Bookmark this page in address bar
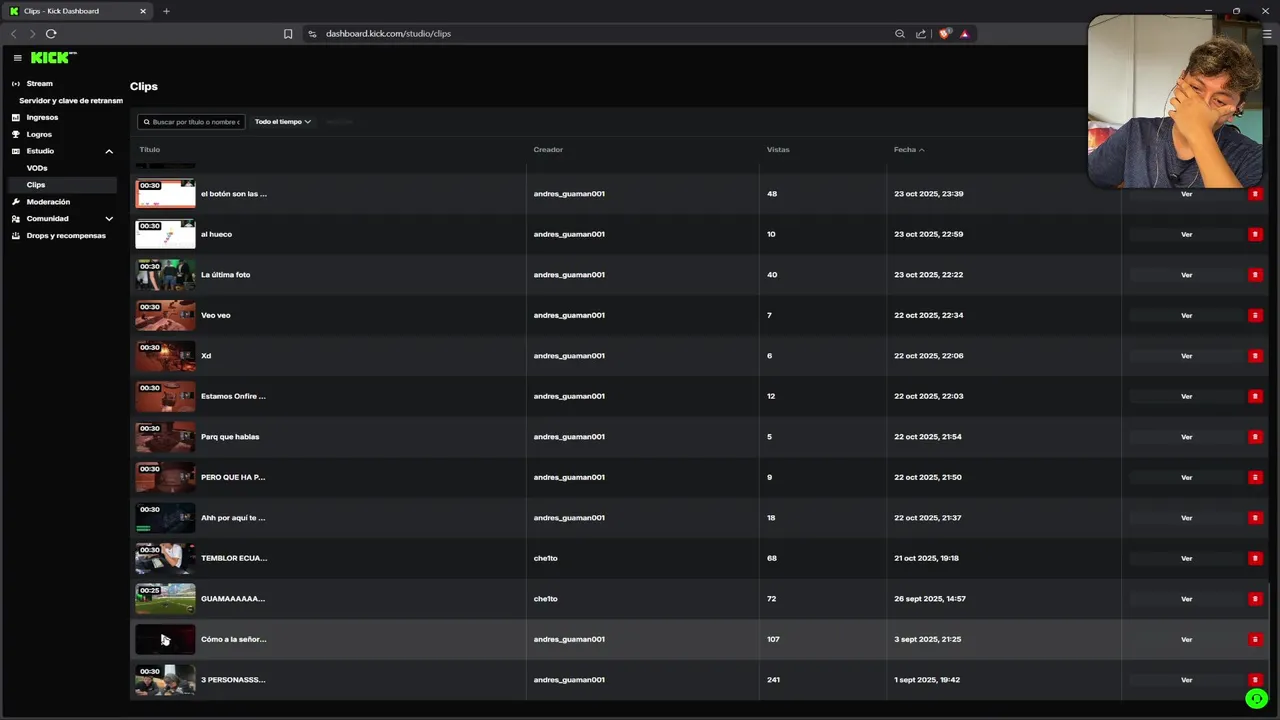 [x=288, y=34]
